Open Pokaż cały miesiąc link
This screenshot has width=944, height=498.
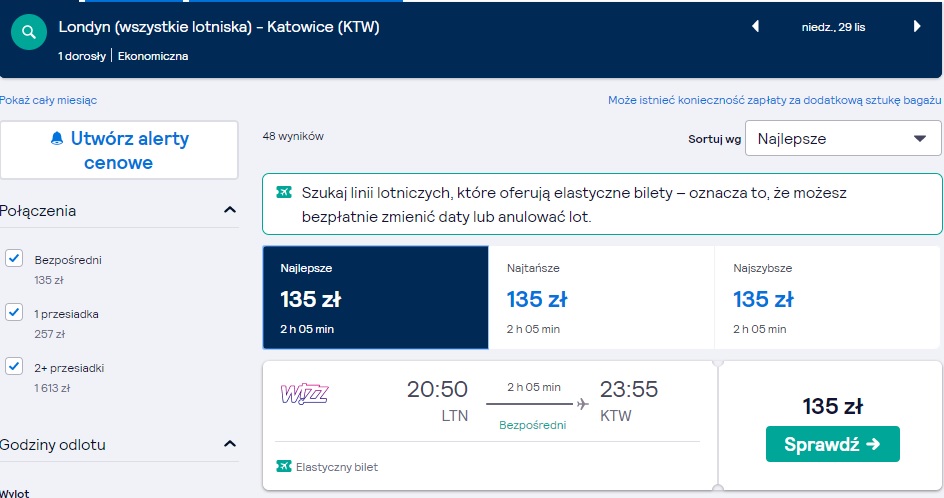point(48,100)
